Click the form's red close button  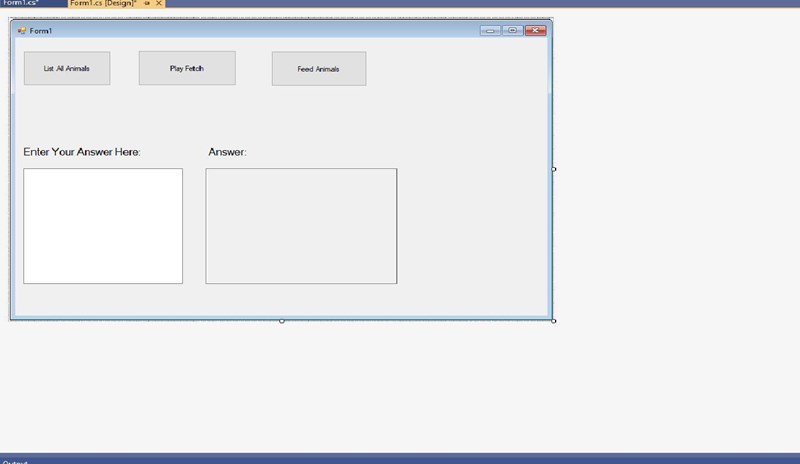[x=536, y=30]
